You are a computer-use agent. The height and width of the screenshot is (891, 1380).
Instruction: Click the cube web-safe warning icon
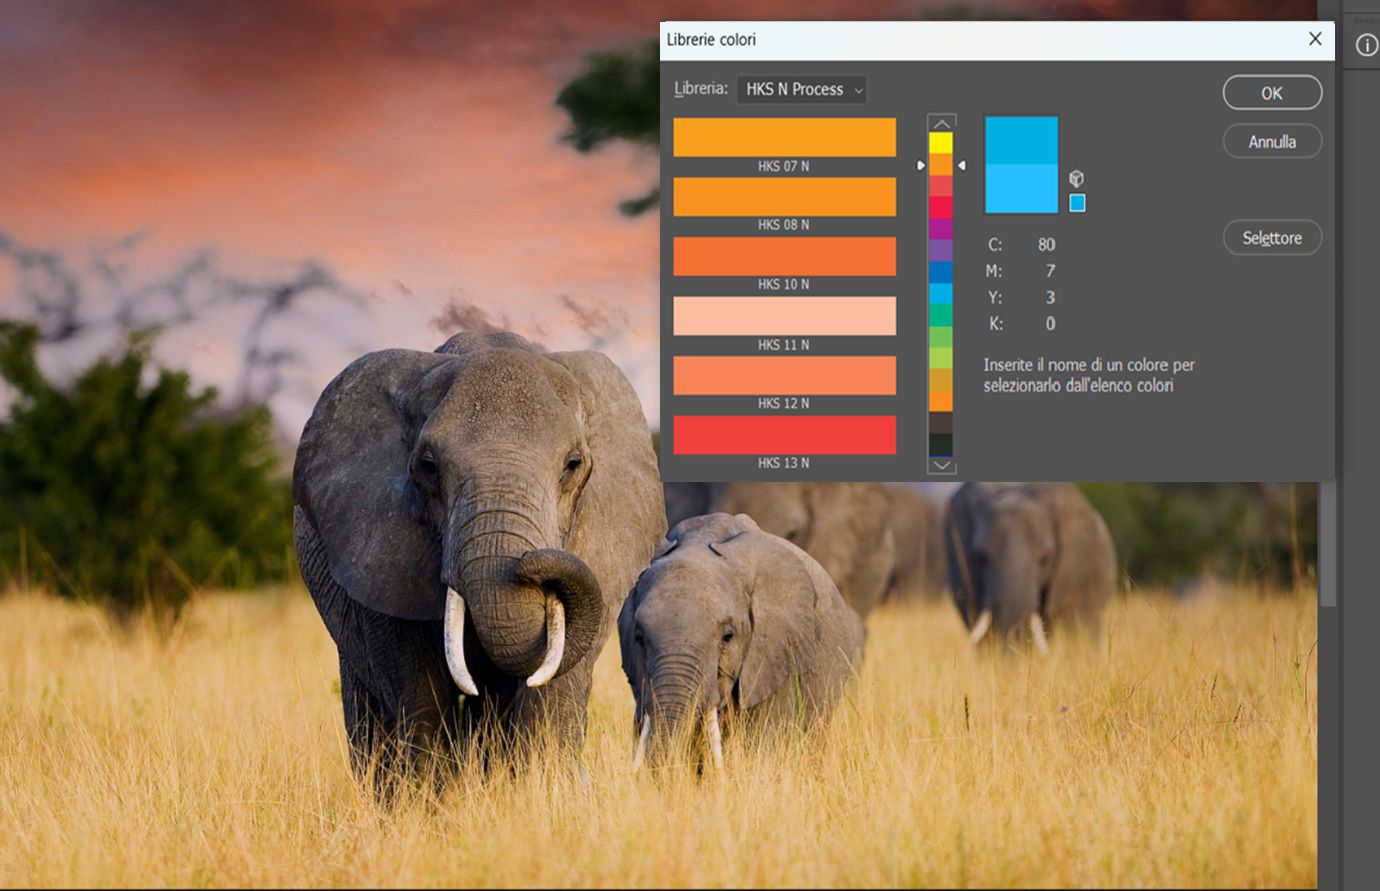[x=1076, y=179]
